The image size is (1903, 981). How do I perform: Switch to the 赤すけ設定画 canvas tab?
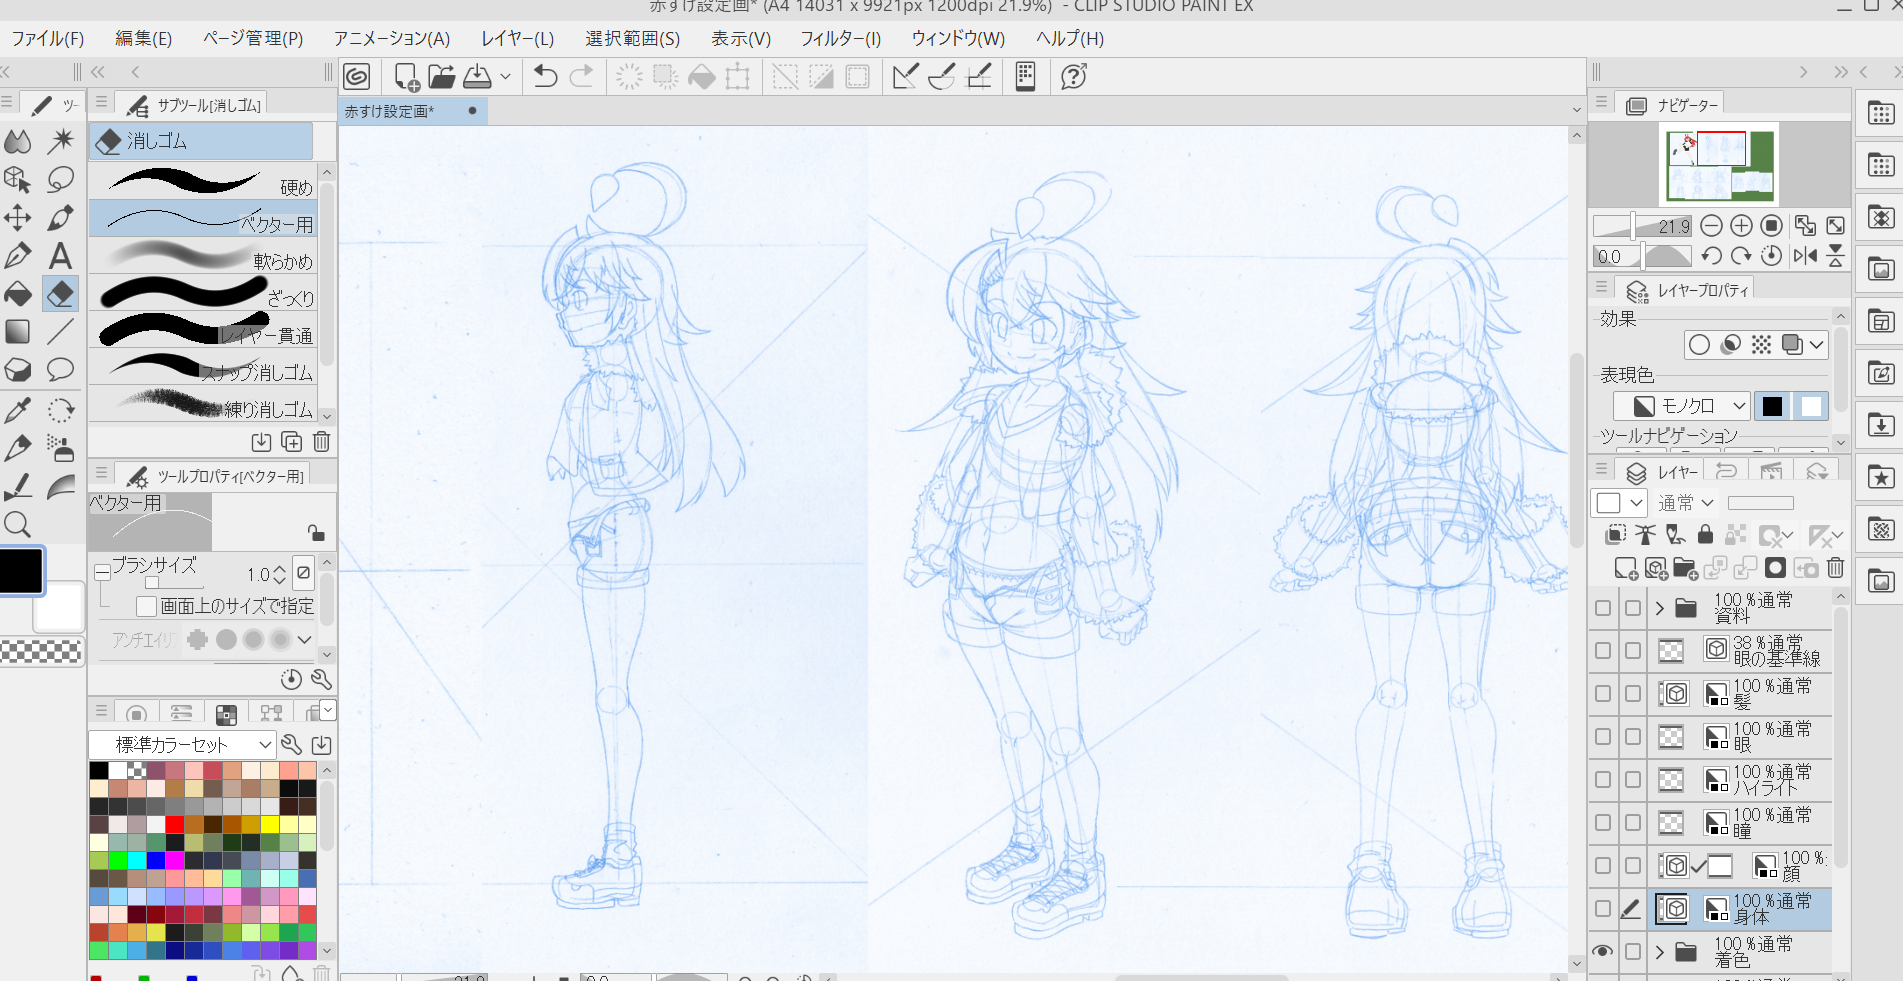(x=412, y=111)
